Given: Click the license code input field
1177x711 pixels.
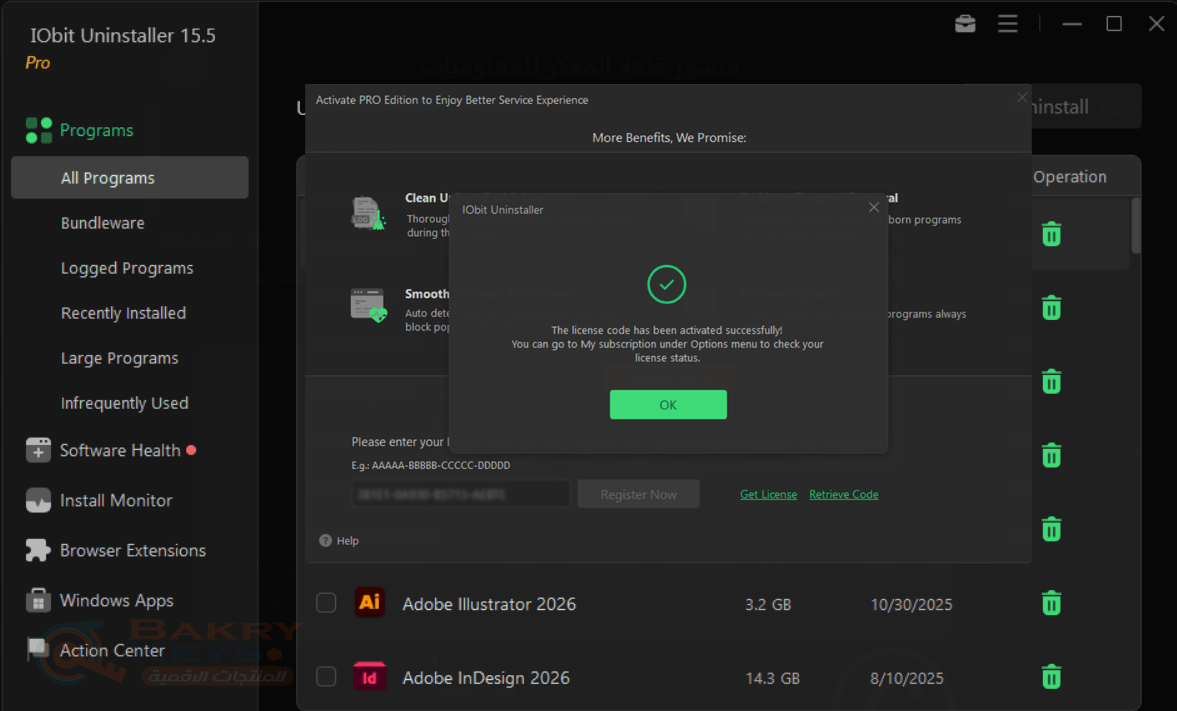Looking at the screenshot, I should pos(461,494).
